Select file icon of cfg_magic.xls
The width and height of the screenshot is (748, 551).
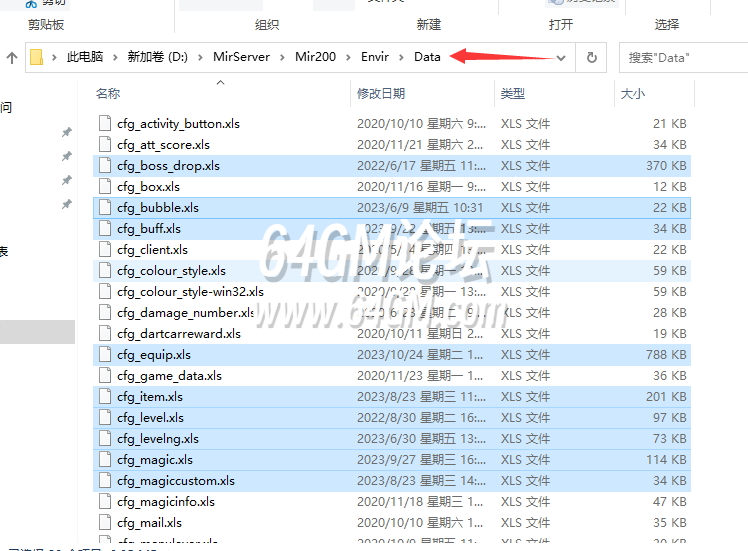tap(105, 459)
